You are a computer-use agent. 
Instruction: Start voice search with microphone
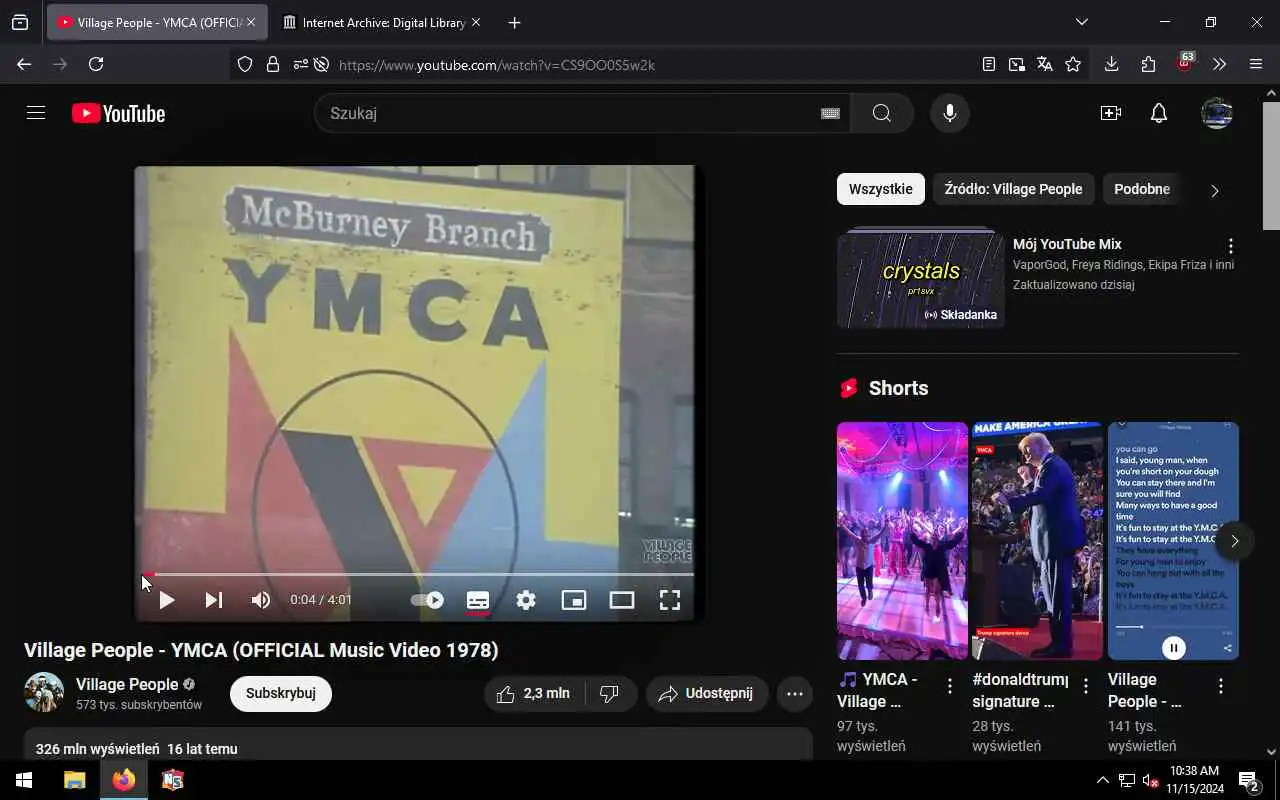click(950, 113)
